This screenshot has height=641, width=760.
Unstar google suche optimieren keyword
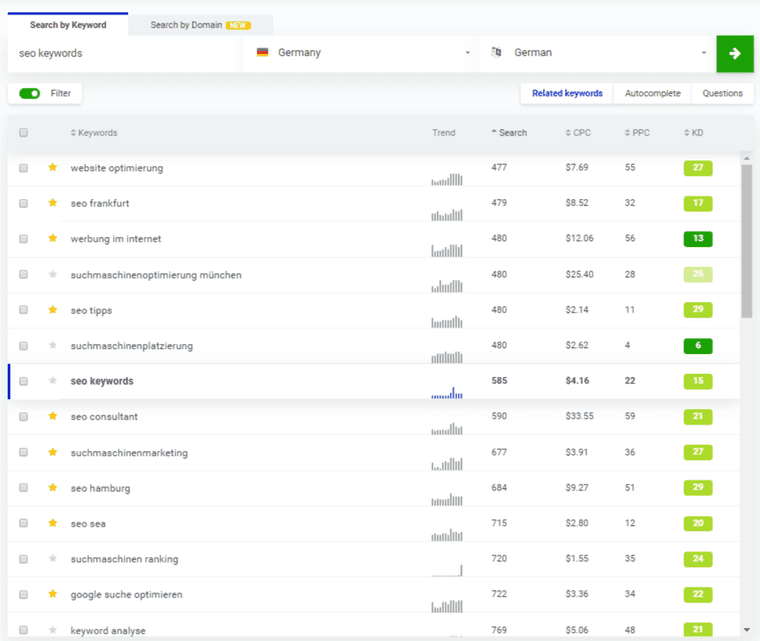53,594
